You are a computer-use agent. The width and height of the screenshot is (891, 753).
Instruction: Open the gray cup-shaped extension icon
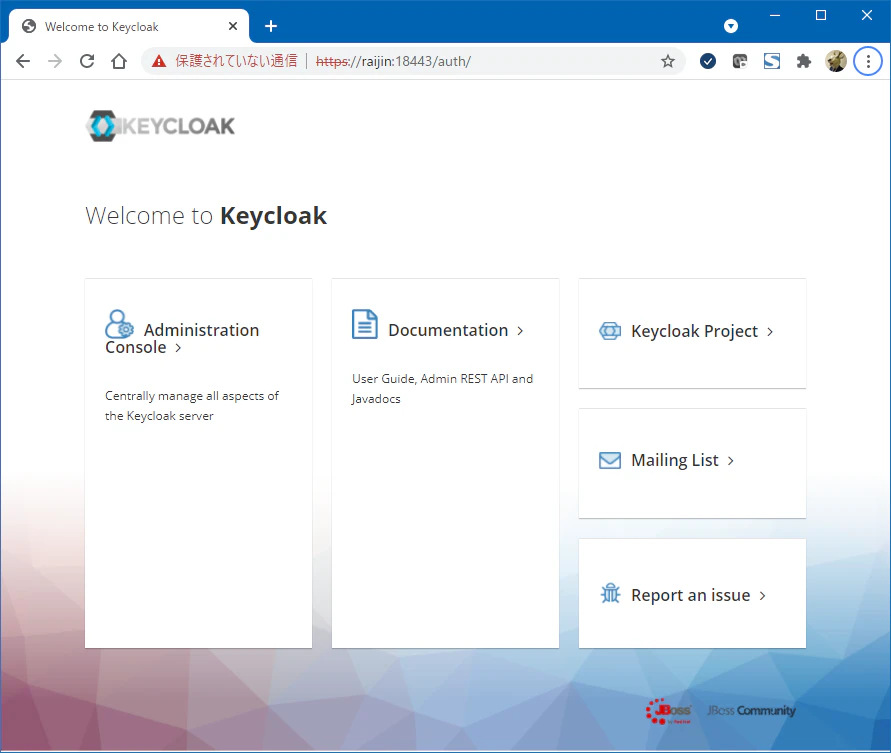739,61
